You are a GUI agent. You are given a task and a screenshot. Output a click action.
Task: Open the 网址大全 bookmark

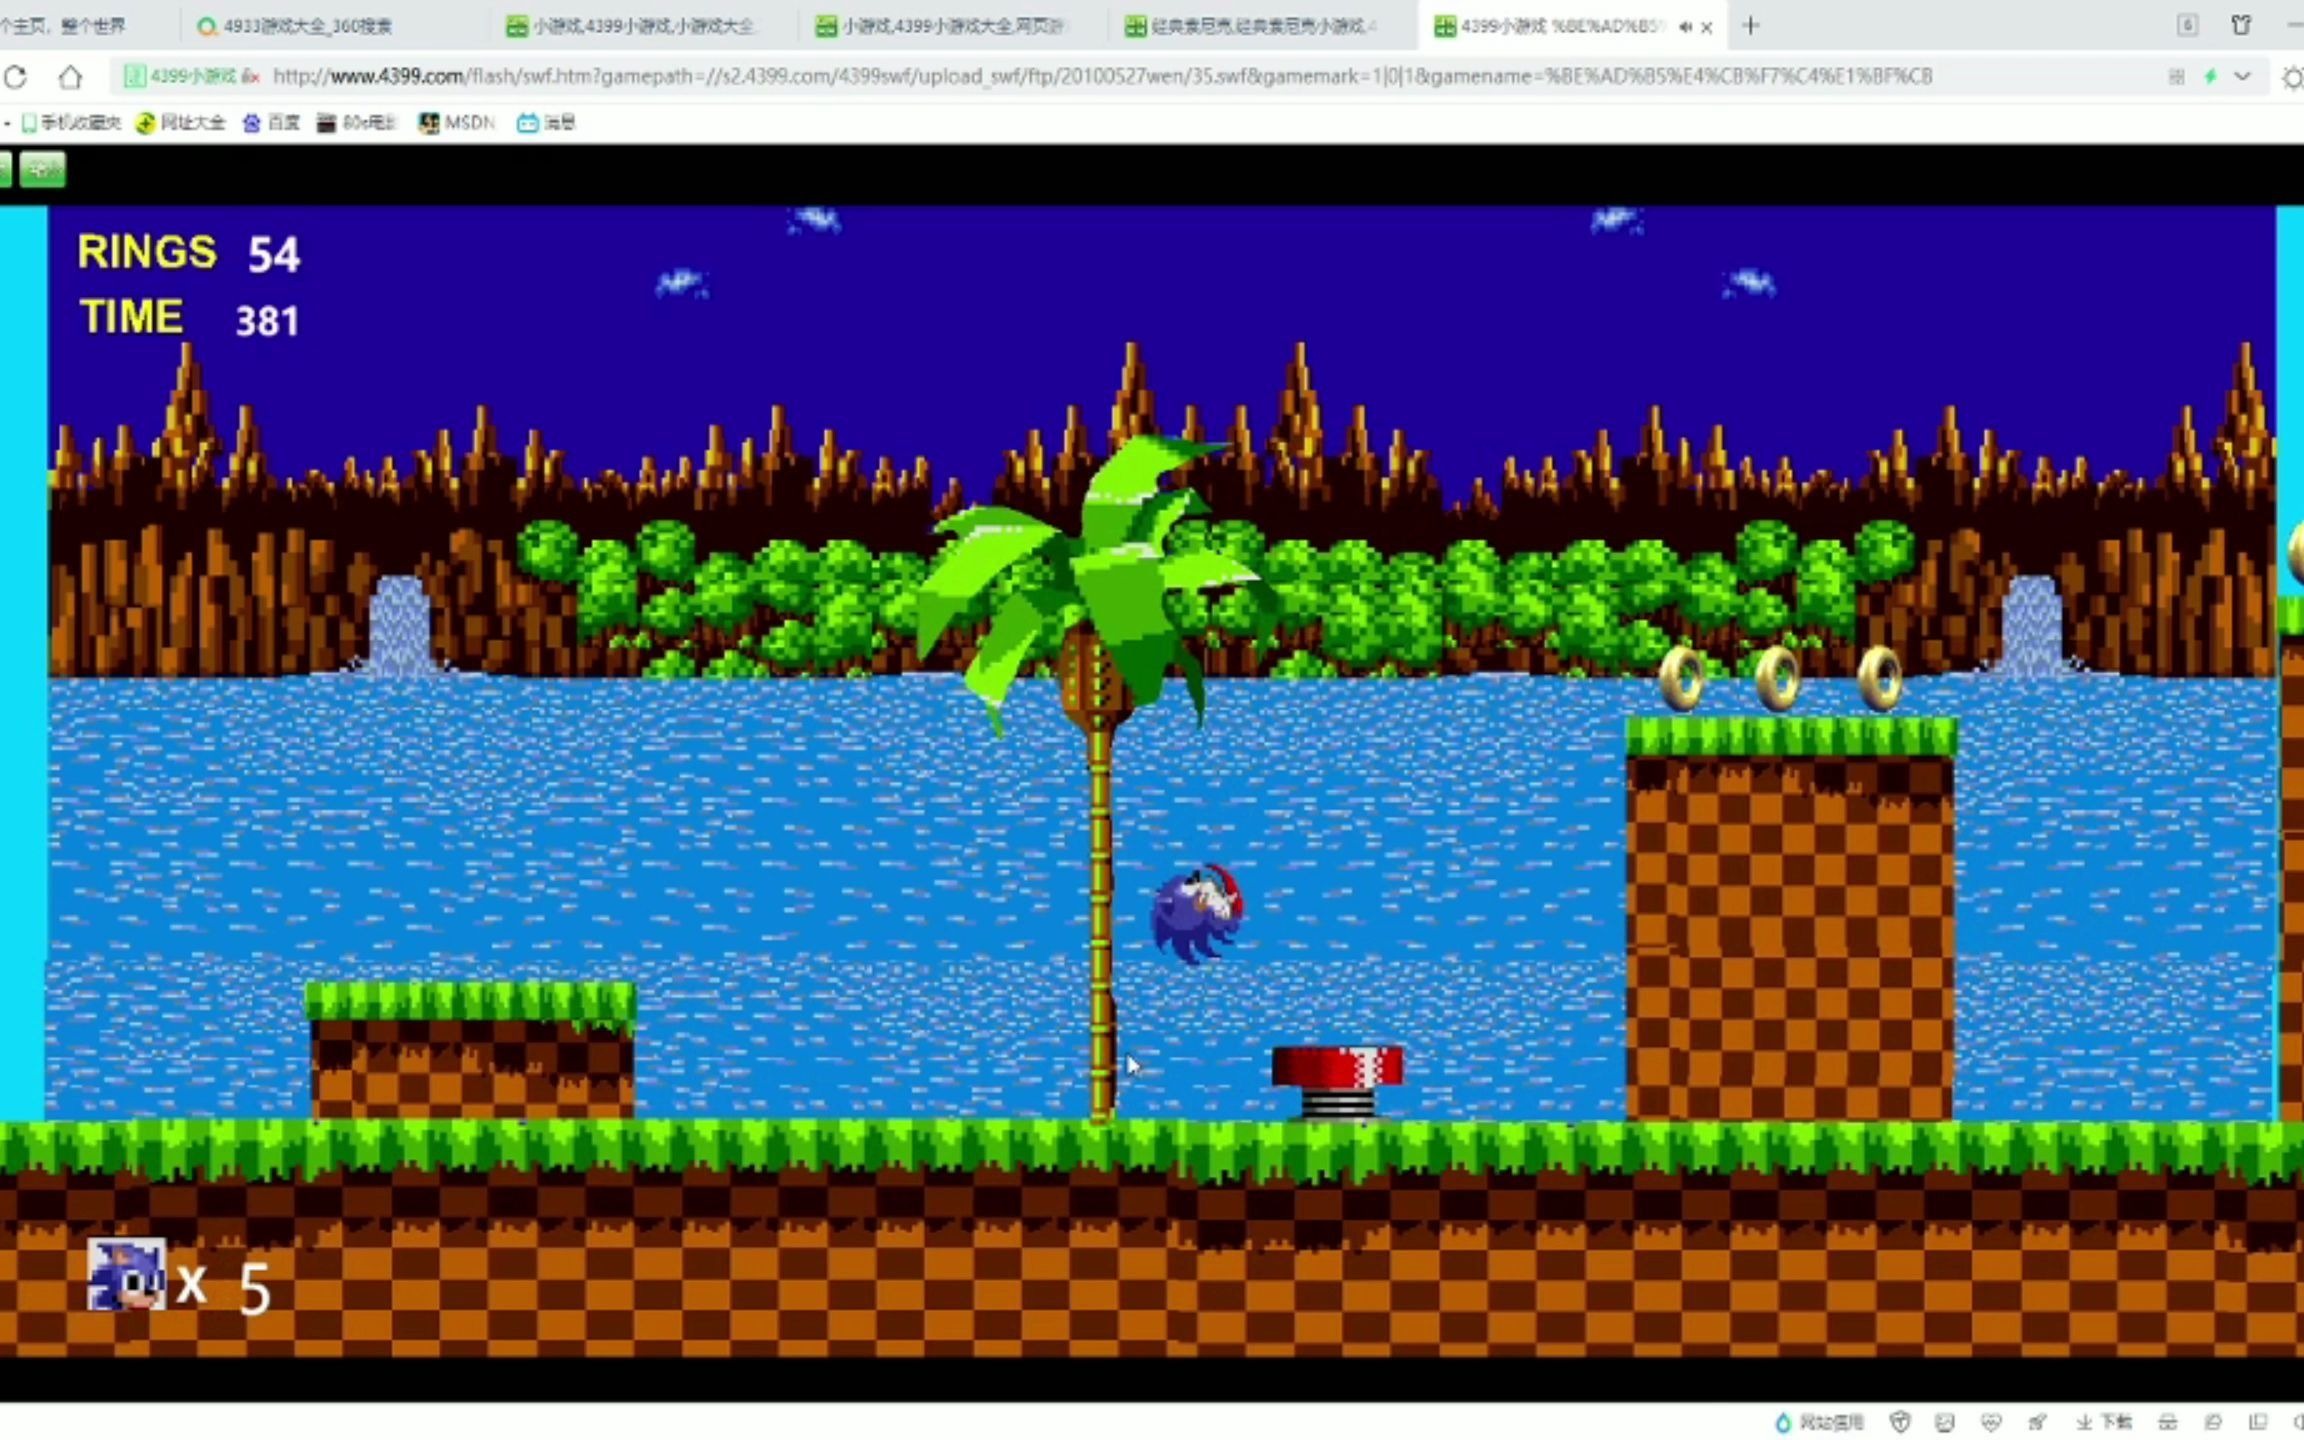click(181, 122)
